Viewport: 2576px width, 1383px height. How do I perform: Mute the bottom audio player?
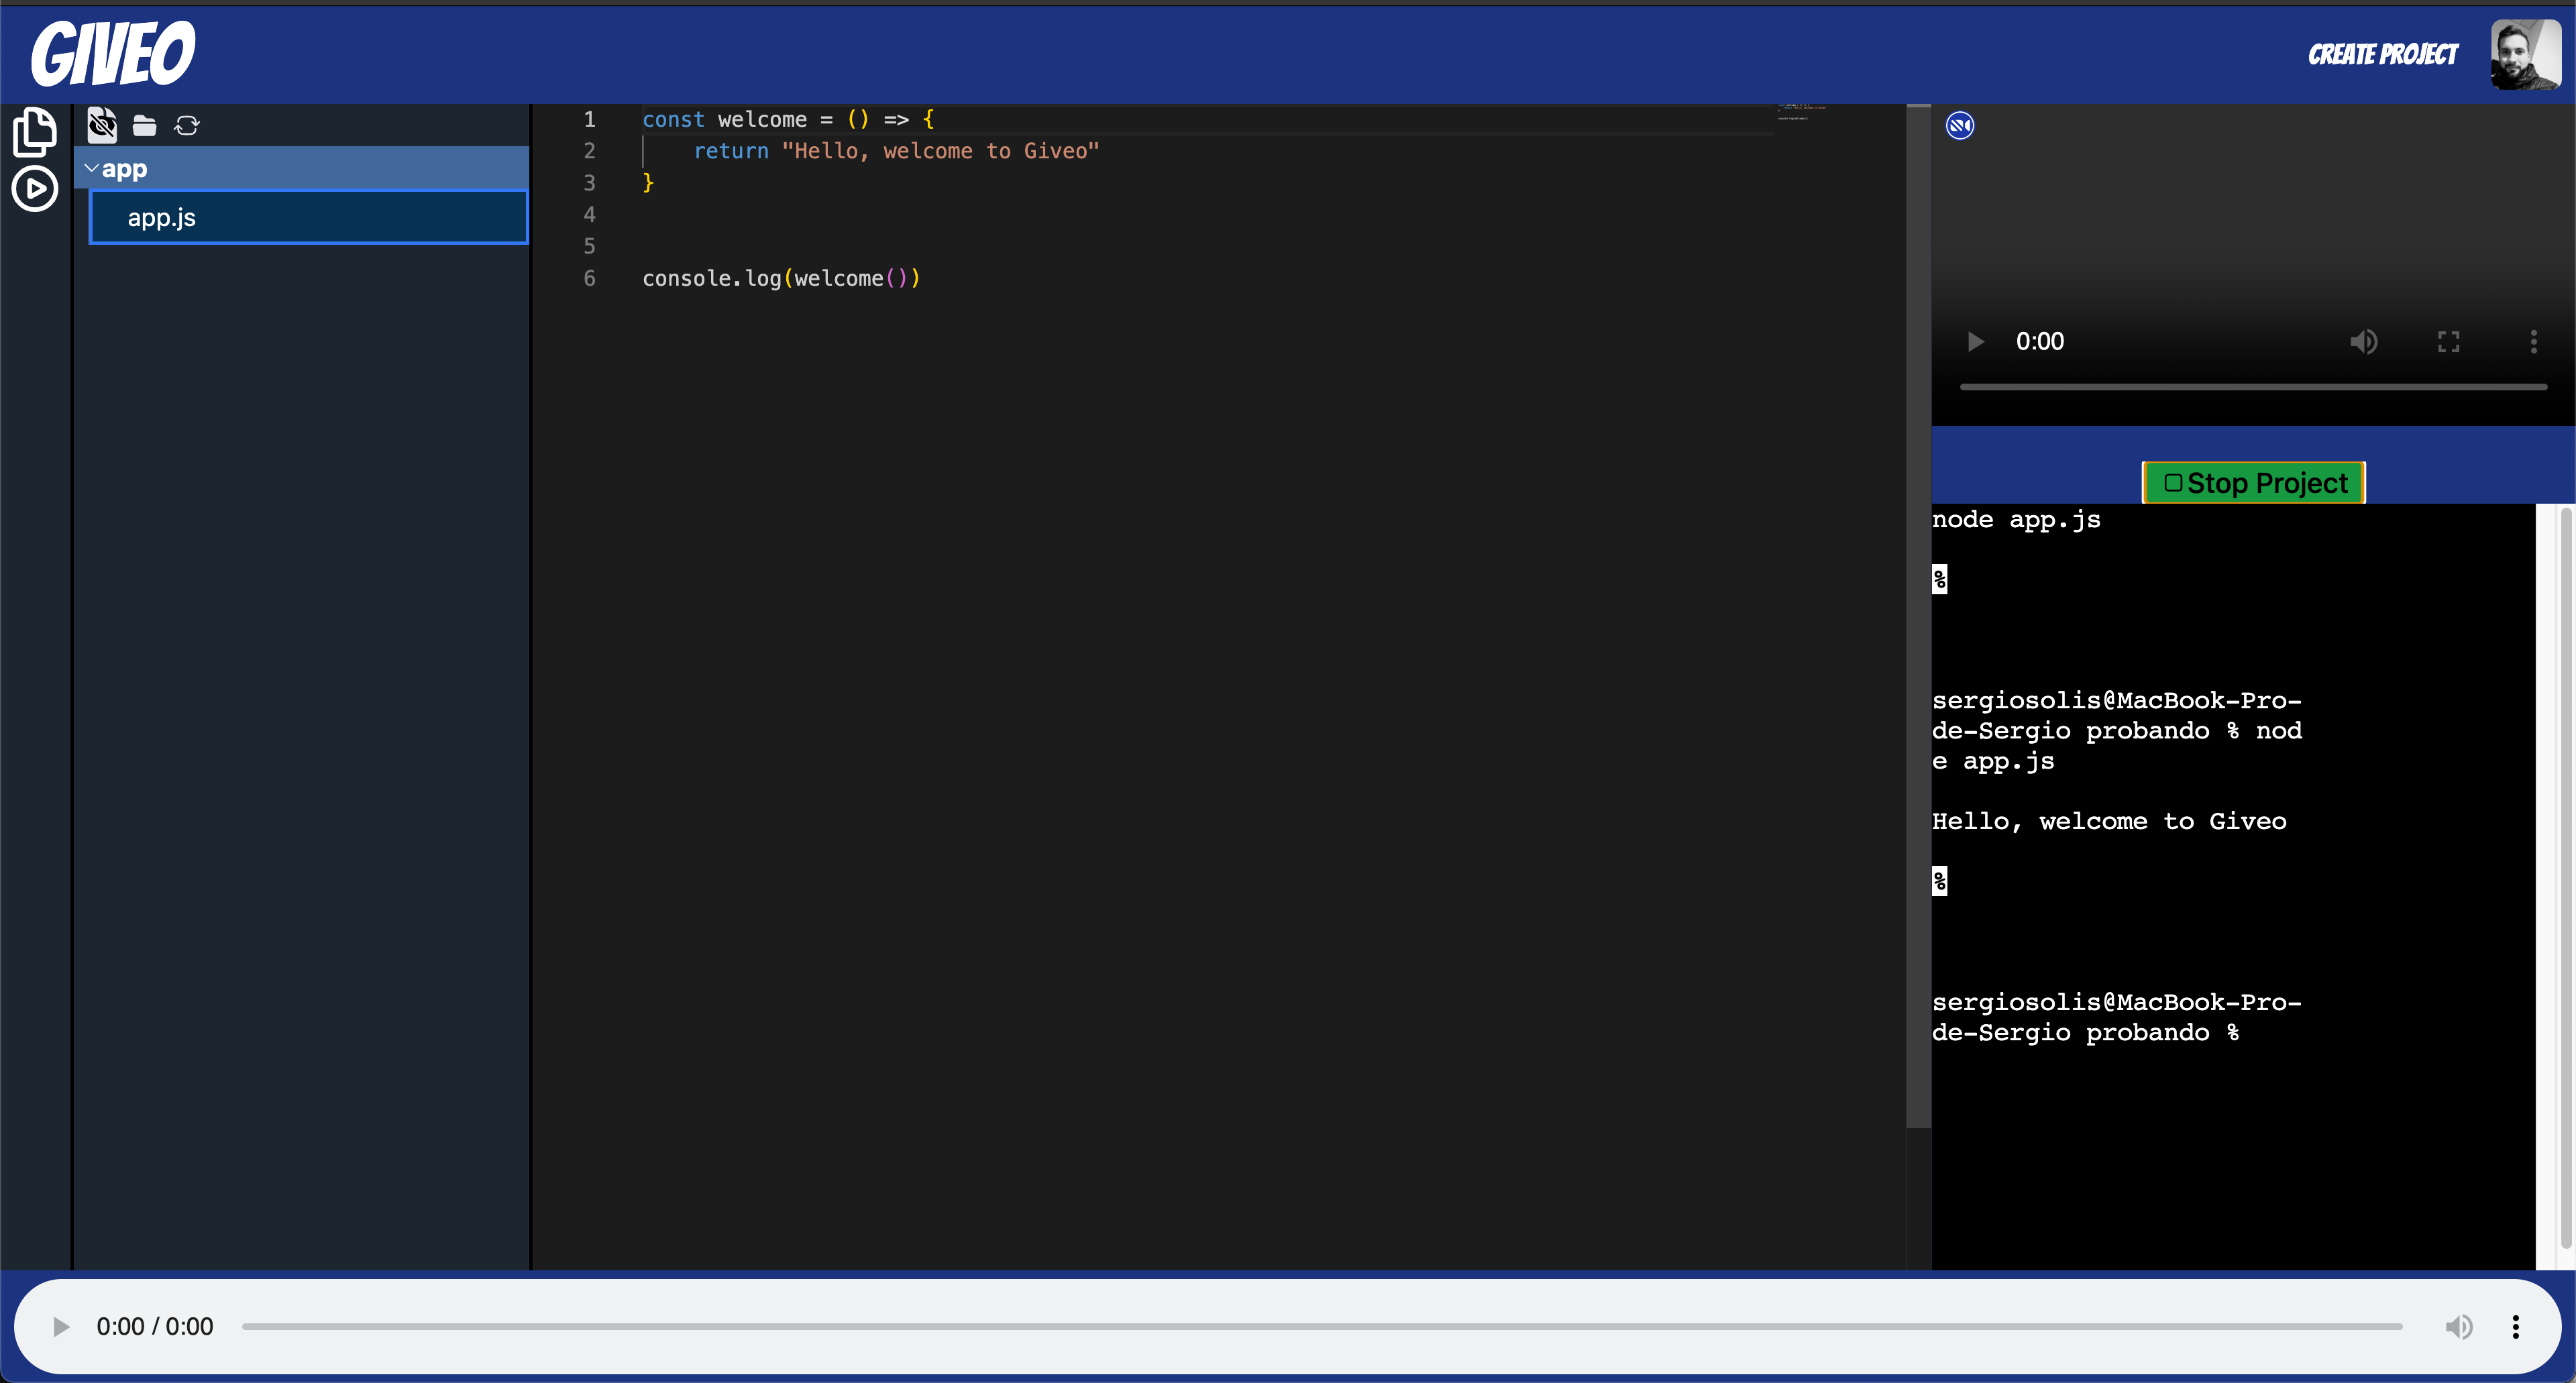click(x=2459, y=1326)
